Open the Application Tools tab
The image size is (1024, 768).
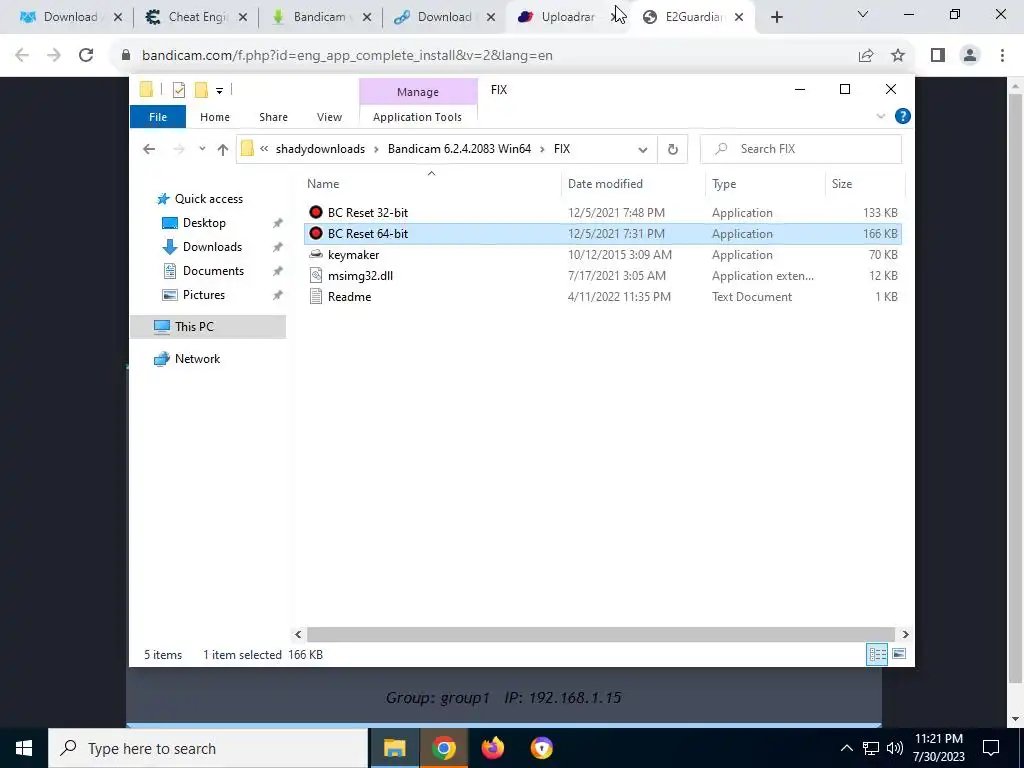point(417,117)
